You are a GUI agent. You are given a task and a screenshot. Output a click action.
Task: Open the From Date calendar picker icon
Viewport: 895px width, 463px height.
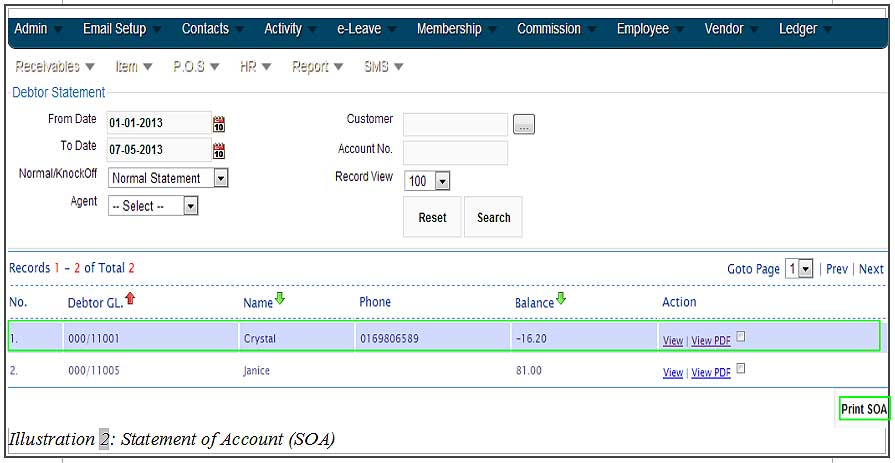219,124
